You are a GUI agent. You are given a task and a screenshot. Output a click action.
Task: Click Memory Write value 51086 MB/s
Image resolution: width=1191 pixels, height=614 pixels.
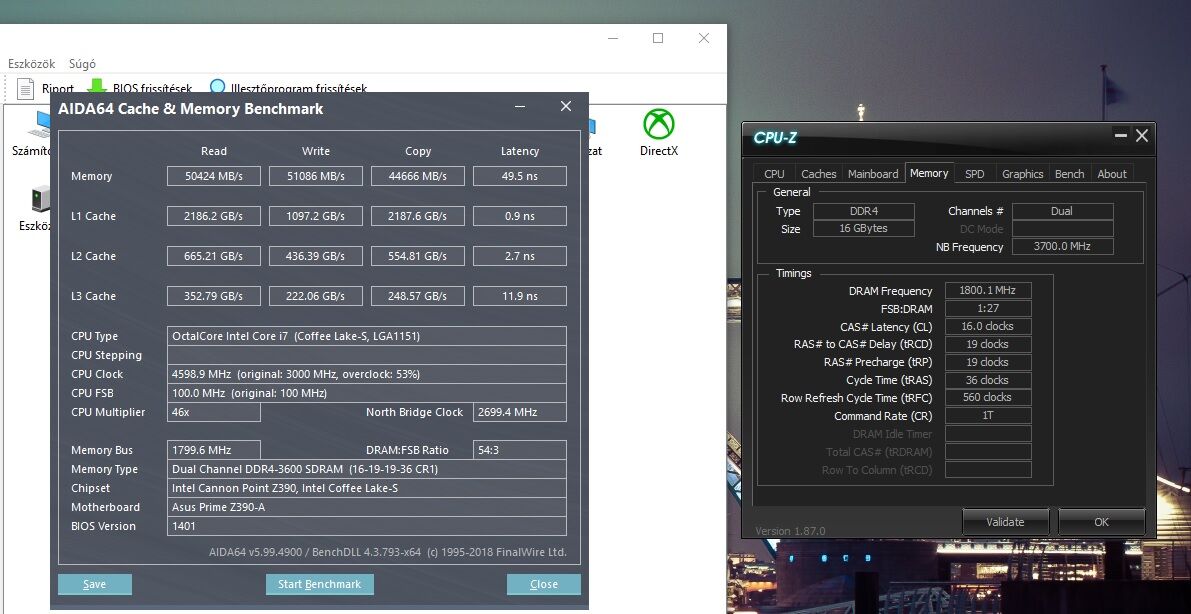(x=316, y=176)
